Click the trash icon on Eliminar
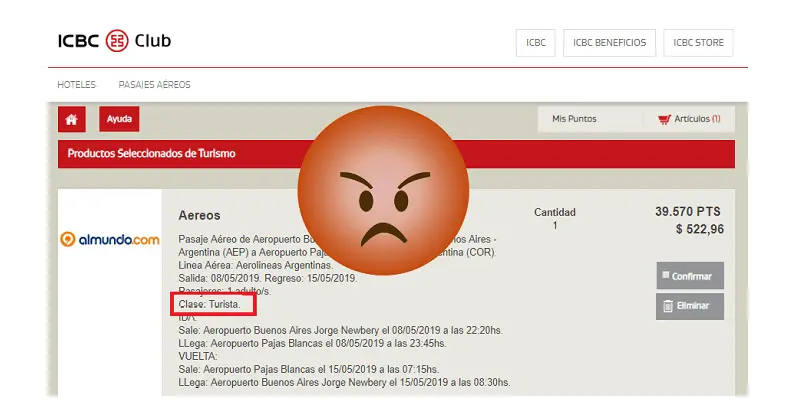Screen dimensions: 803x406 [x=668, y=306]
